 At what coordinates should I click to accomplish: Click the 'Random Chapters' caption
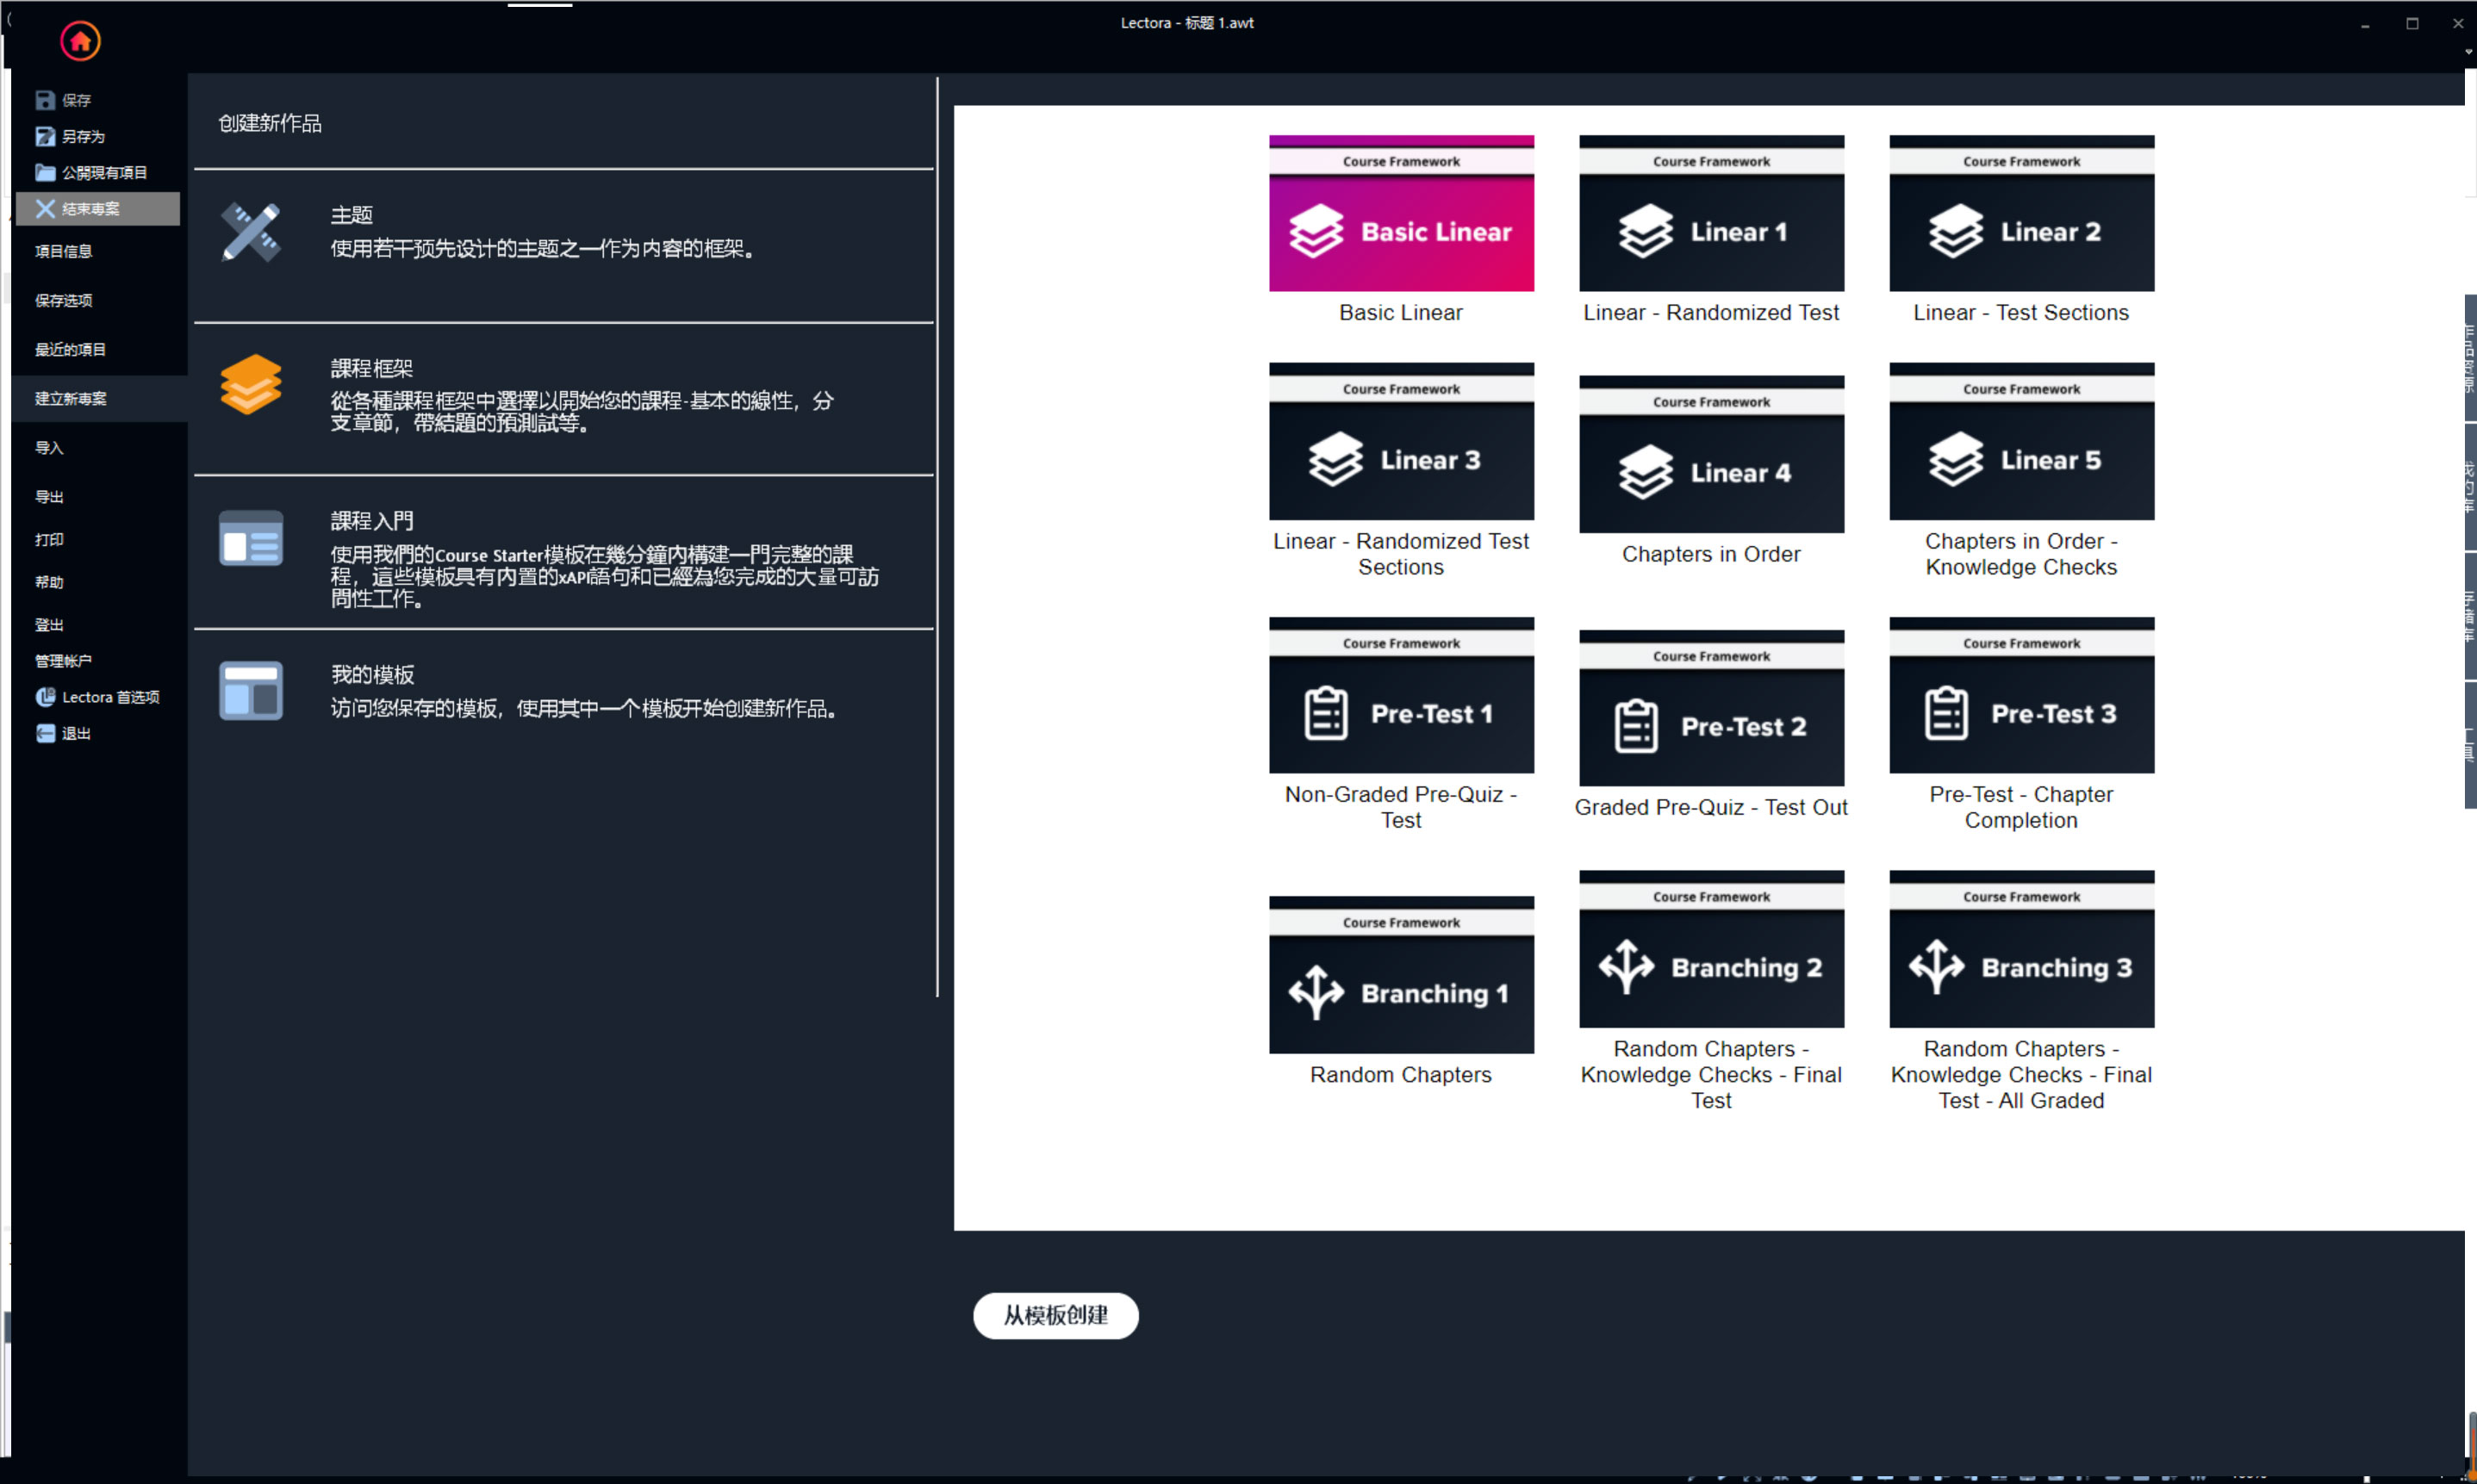[1401, 1075]
